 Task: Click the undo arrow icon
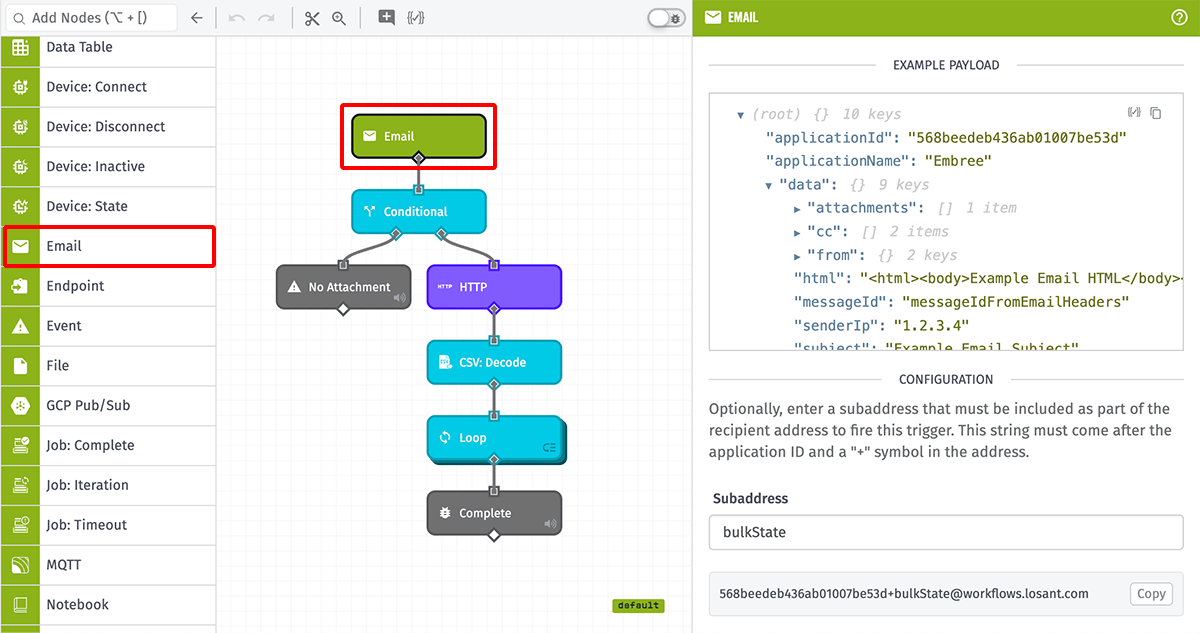(237, 18)
